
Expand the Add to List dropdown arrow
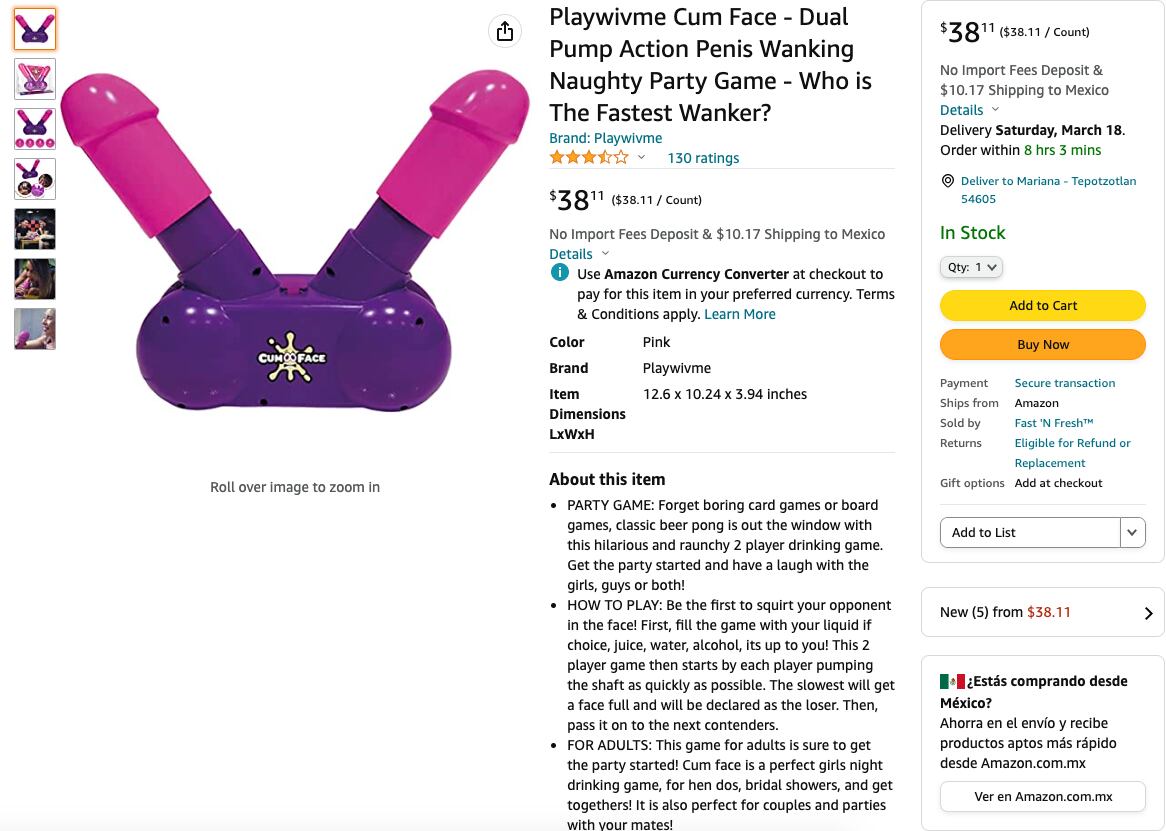(x=1132, y=532)
